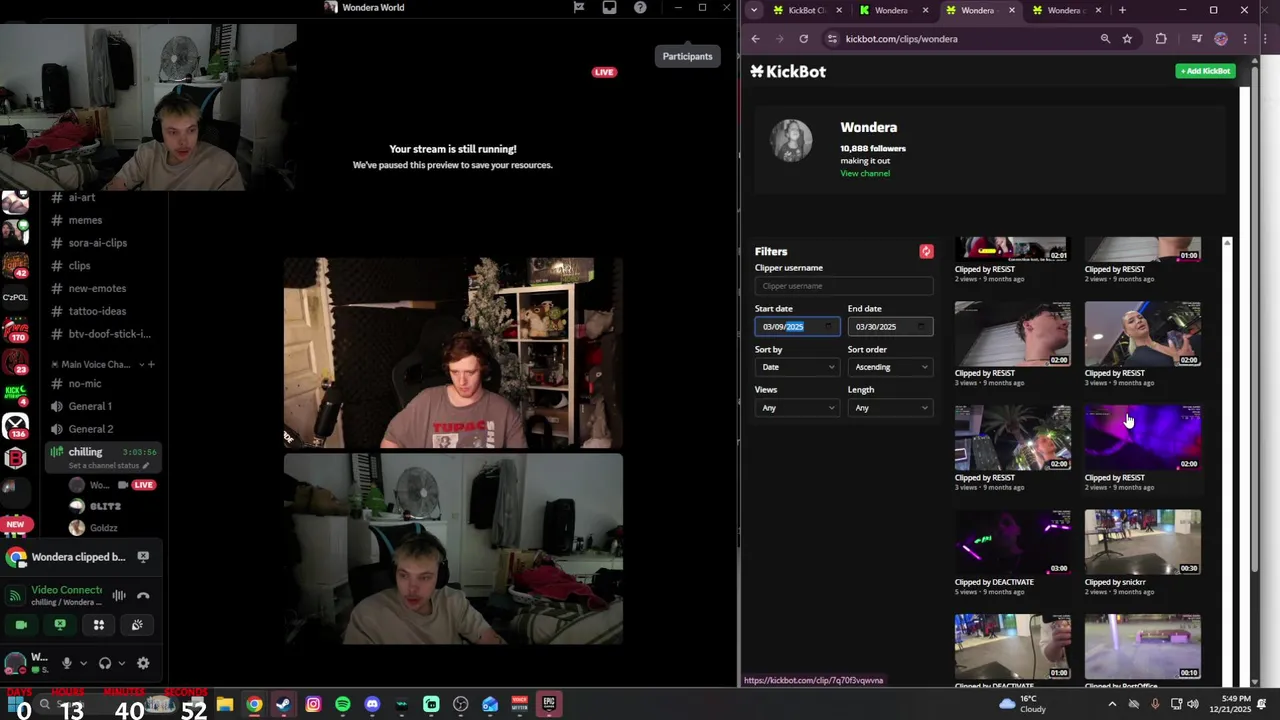Image resolution: width=1280 pixels, height=720 pixels.
Task: Open the purple clip thumbnail by RESIST
Action: click(1143, 438)
